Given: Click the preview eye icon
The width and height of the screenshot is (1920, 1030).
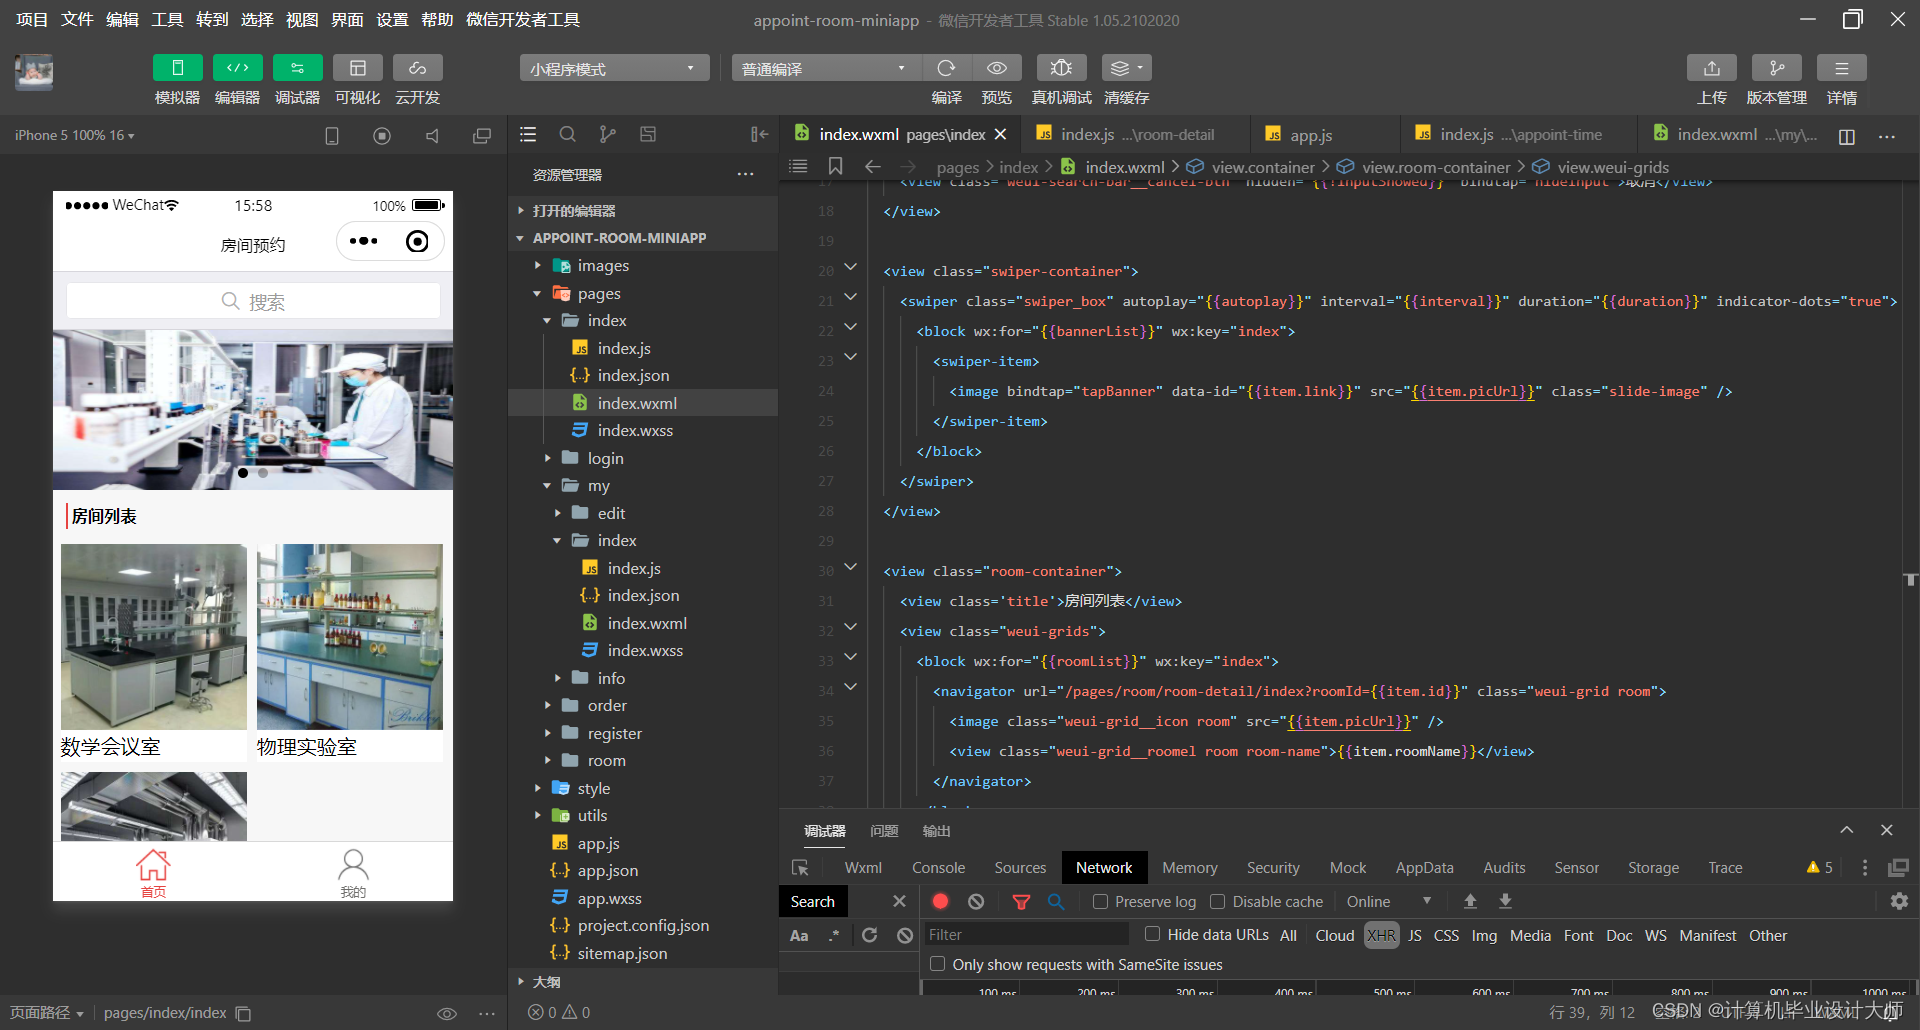Looking at the screenshot, I should [997, 68].
